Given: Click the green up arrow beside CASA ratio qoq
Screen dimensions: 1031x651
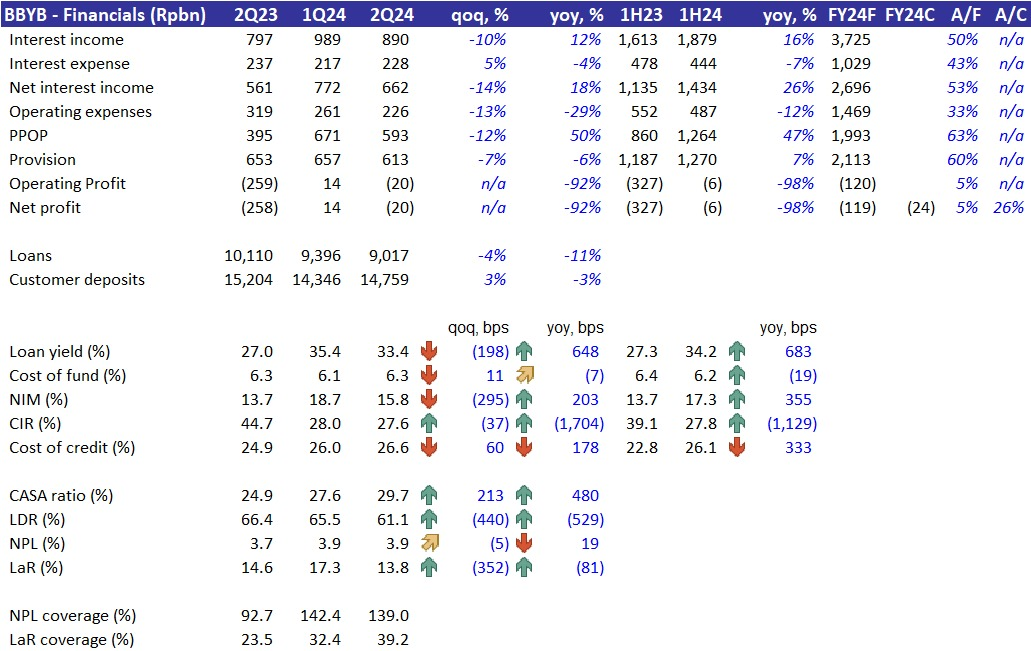Looking at the screenshot, I should tap(430, 495).
